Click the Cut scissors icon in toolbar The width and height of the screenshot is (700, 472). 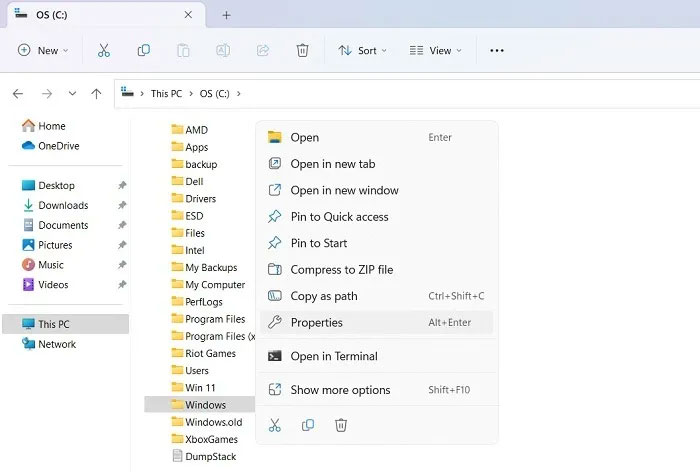point(104,50)
